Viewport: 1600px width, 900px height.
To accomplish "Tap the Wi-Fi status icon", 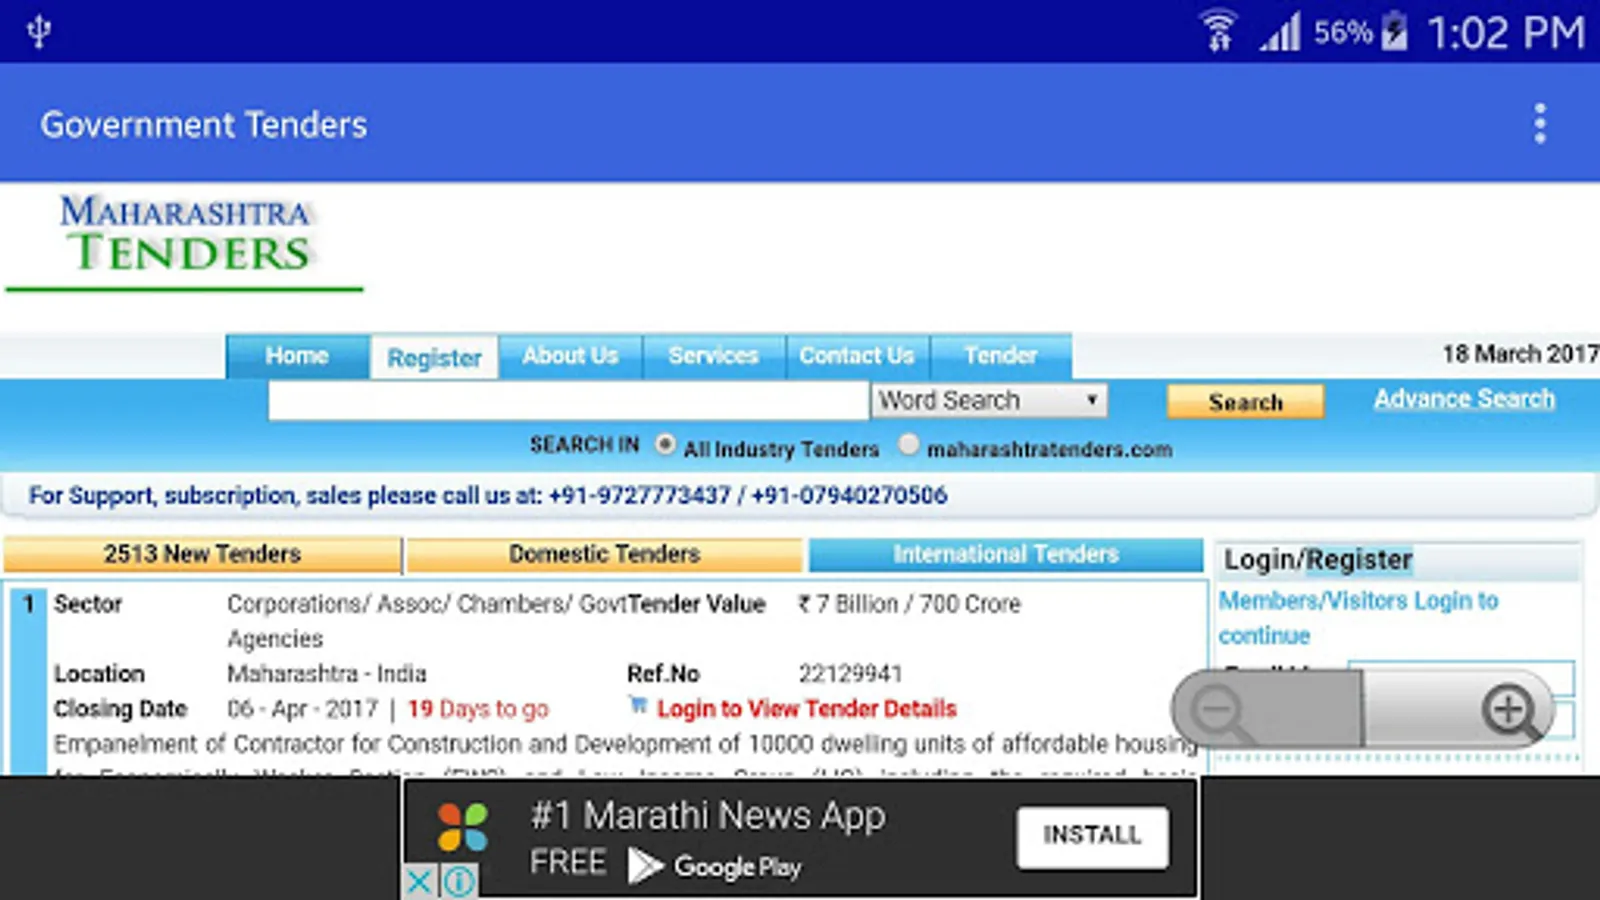I will (x=1218, y=31).
